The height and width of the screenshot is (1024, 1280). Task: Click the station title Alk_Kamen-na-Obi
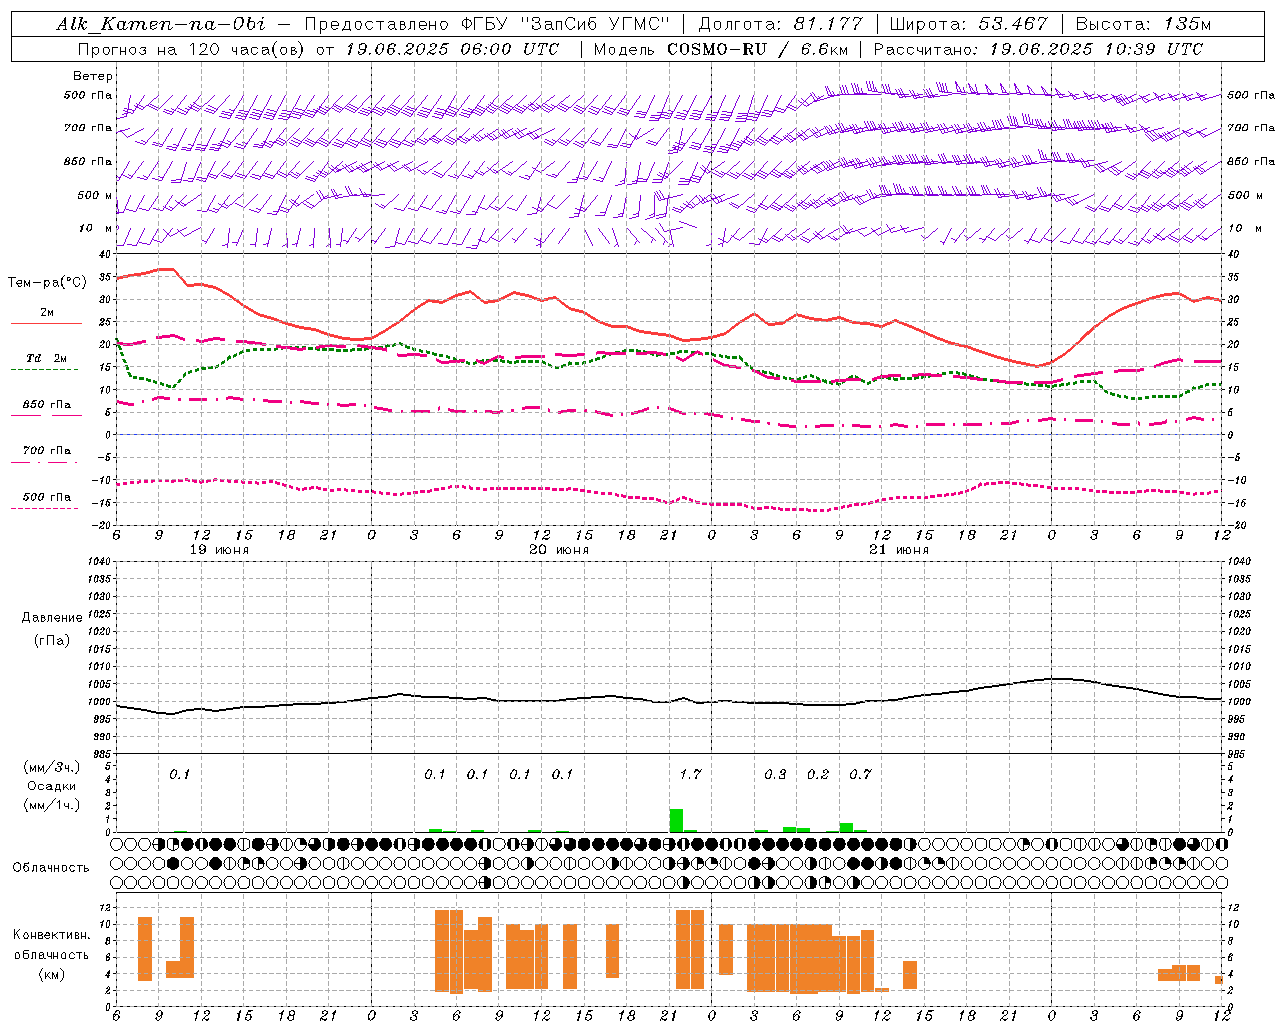click(x=161, y=23)
